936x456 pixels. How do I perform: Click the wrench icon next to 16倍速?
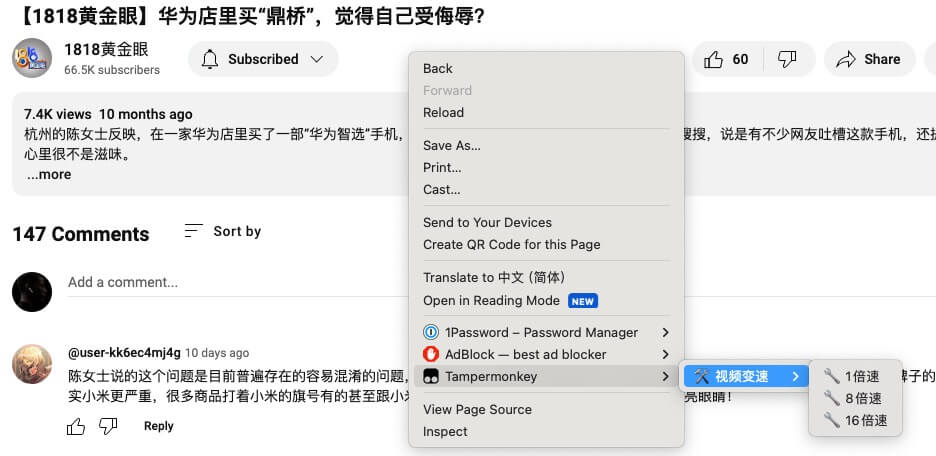coord(831,420)
